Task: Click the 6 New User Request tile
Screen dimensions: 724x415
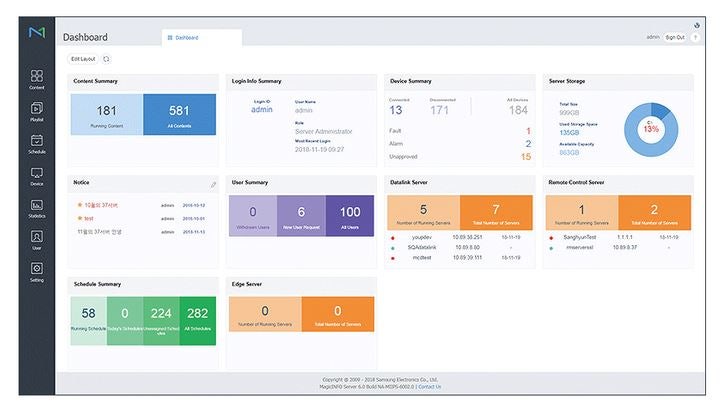Action: tap(302, 216)
